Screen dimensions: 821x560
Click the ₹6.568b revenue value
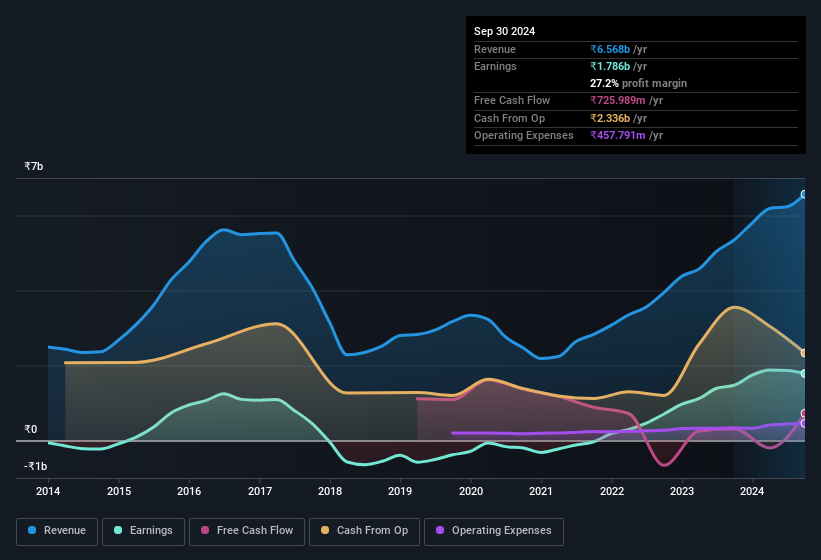click(x=610, y=49)
